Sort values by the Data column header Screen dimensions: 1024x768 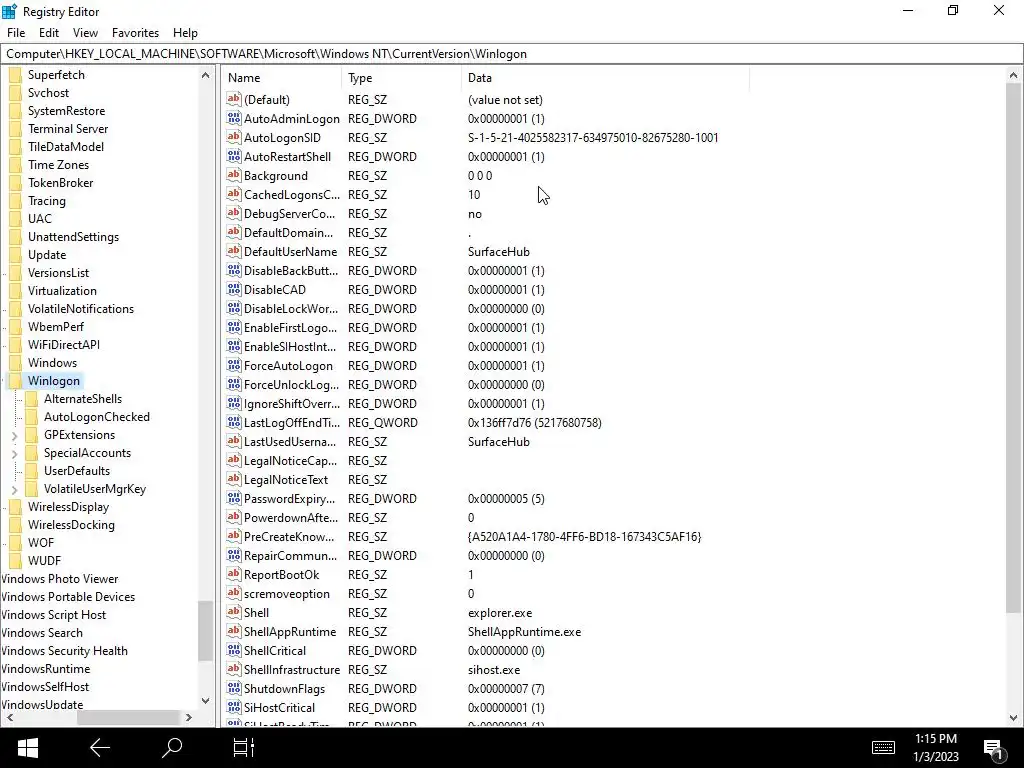point(605,78)
